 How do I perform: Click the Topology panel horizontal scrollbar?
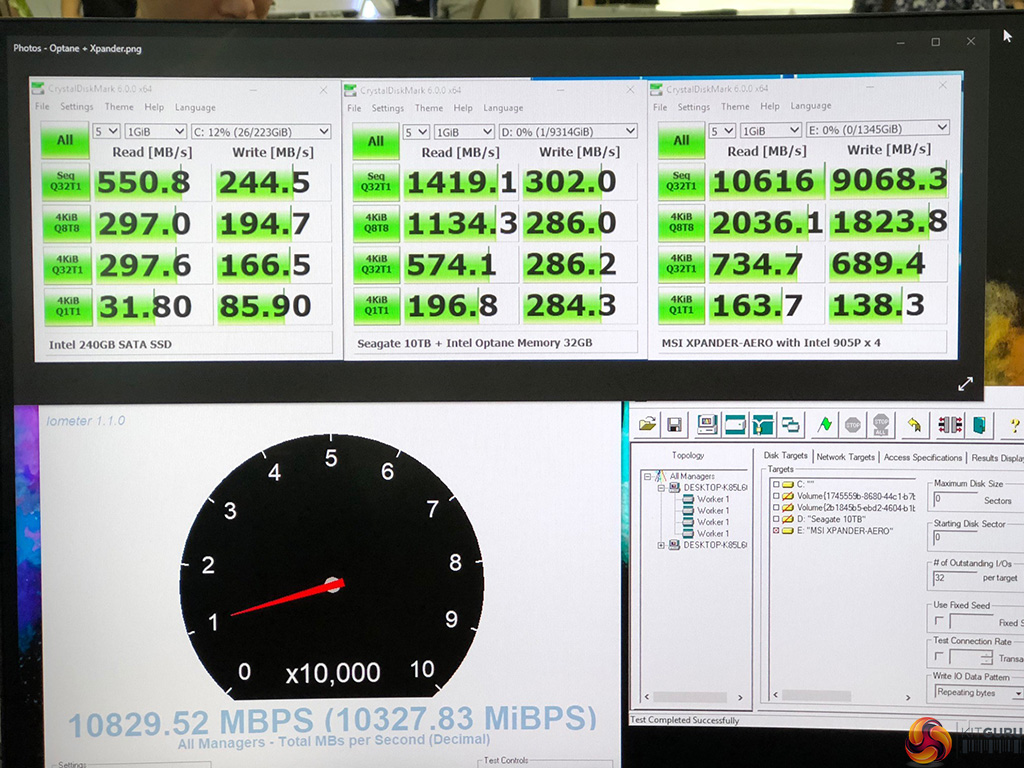[x=693, y=697]
